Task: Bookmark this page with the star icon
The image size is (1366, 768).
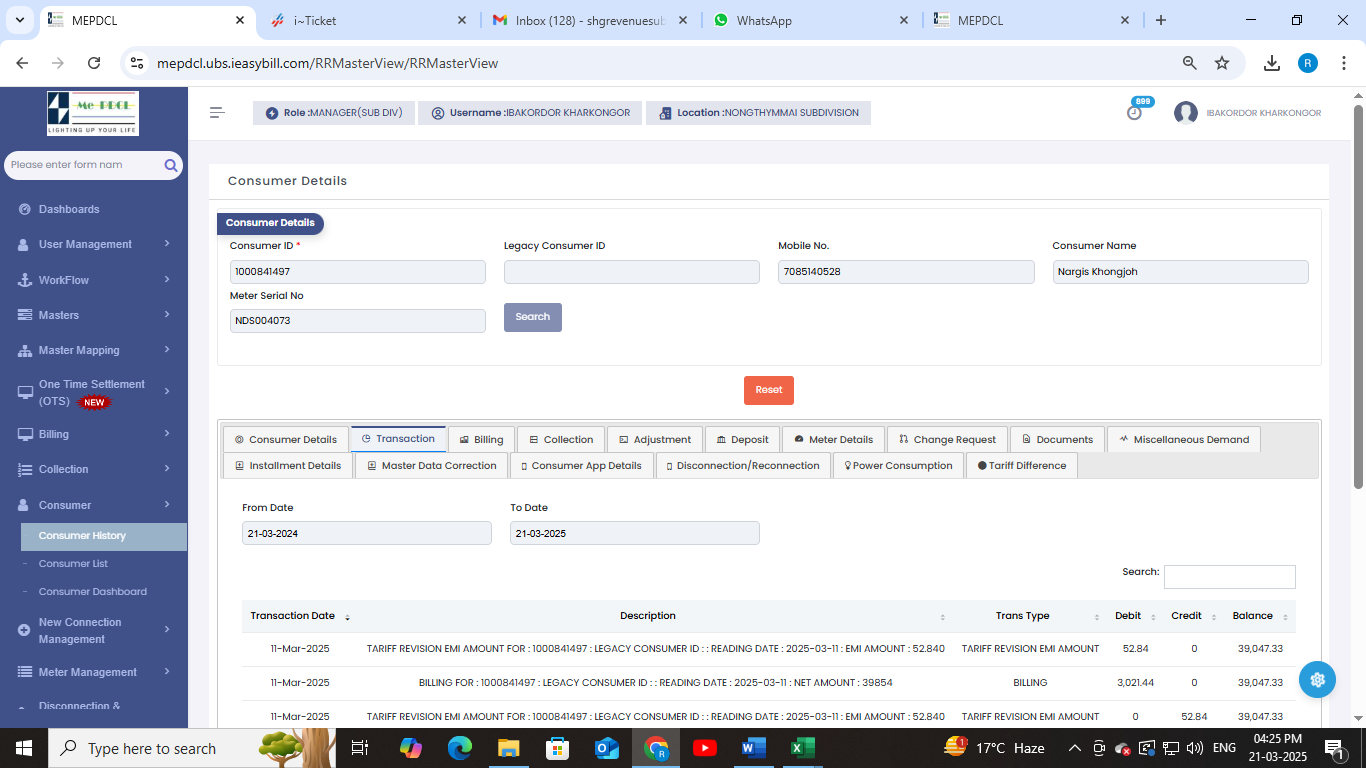Action: (x=1222, y=63)
